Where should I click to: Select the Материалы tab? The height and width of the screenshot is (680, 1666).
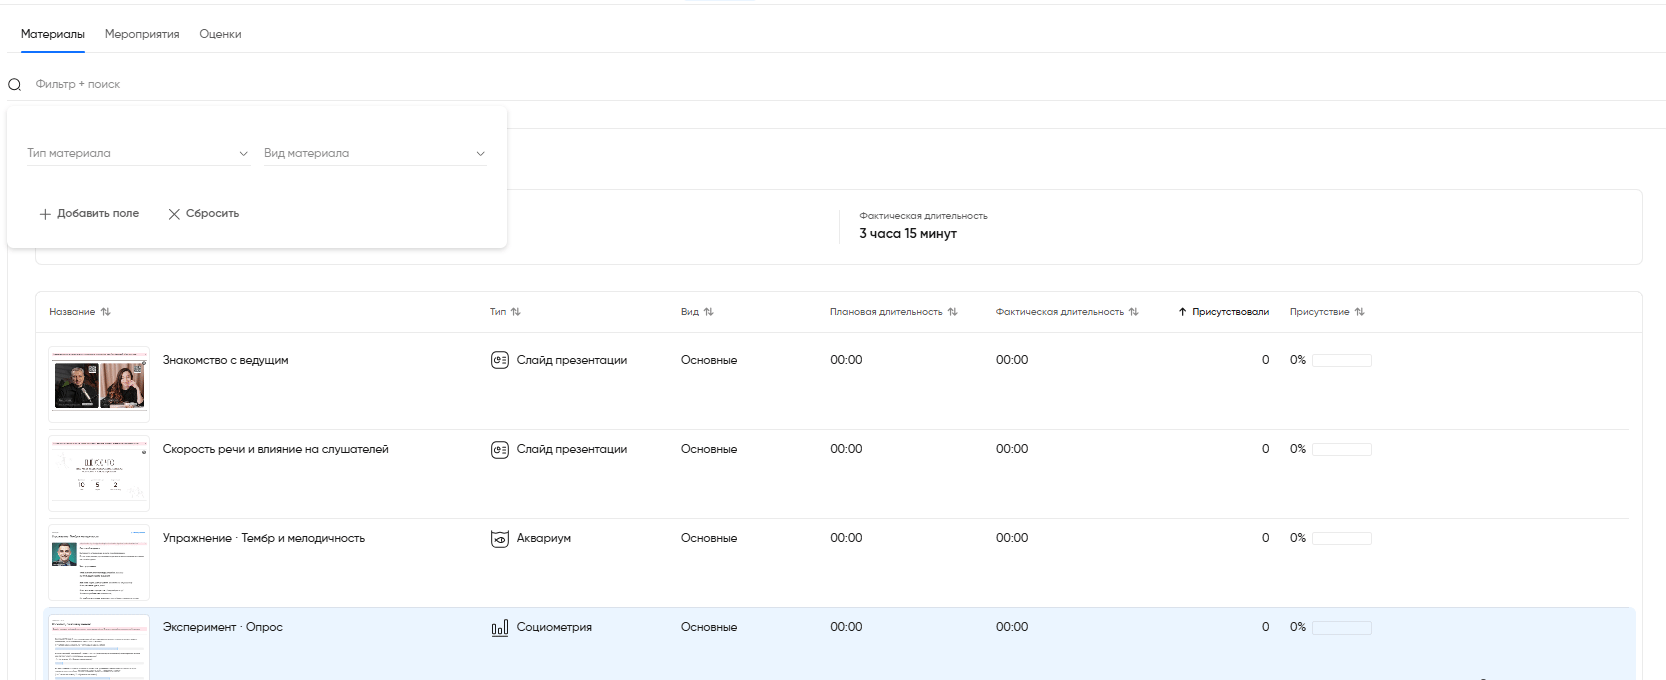tap(53, 34)
